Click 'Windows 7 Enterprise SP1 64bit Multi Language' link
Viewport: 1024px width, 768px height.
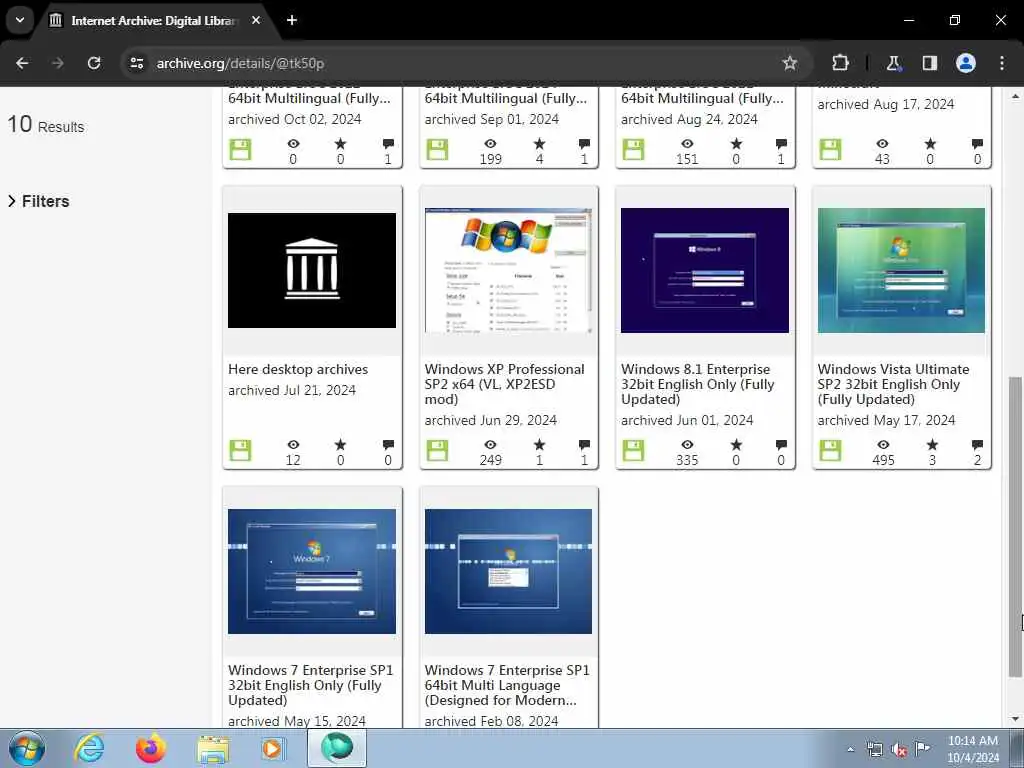click(x=507, y=685)
